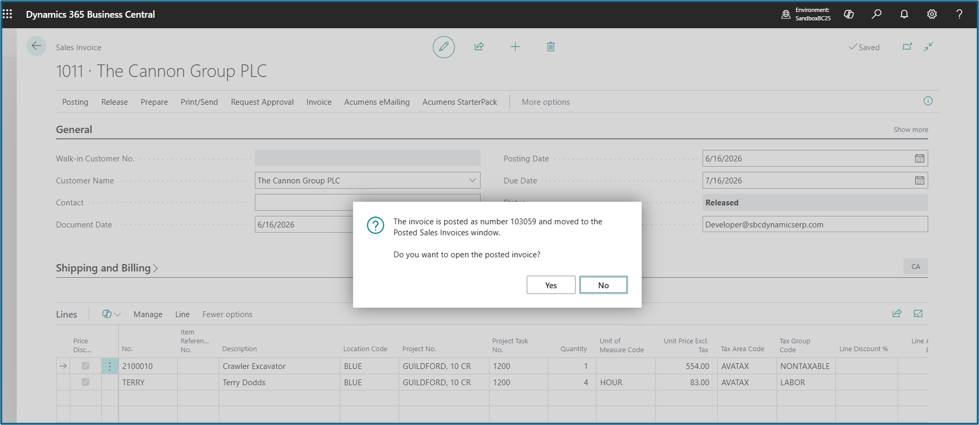Click the share icon in Lines section

click(897, 314)
